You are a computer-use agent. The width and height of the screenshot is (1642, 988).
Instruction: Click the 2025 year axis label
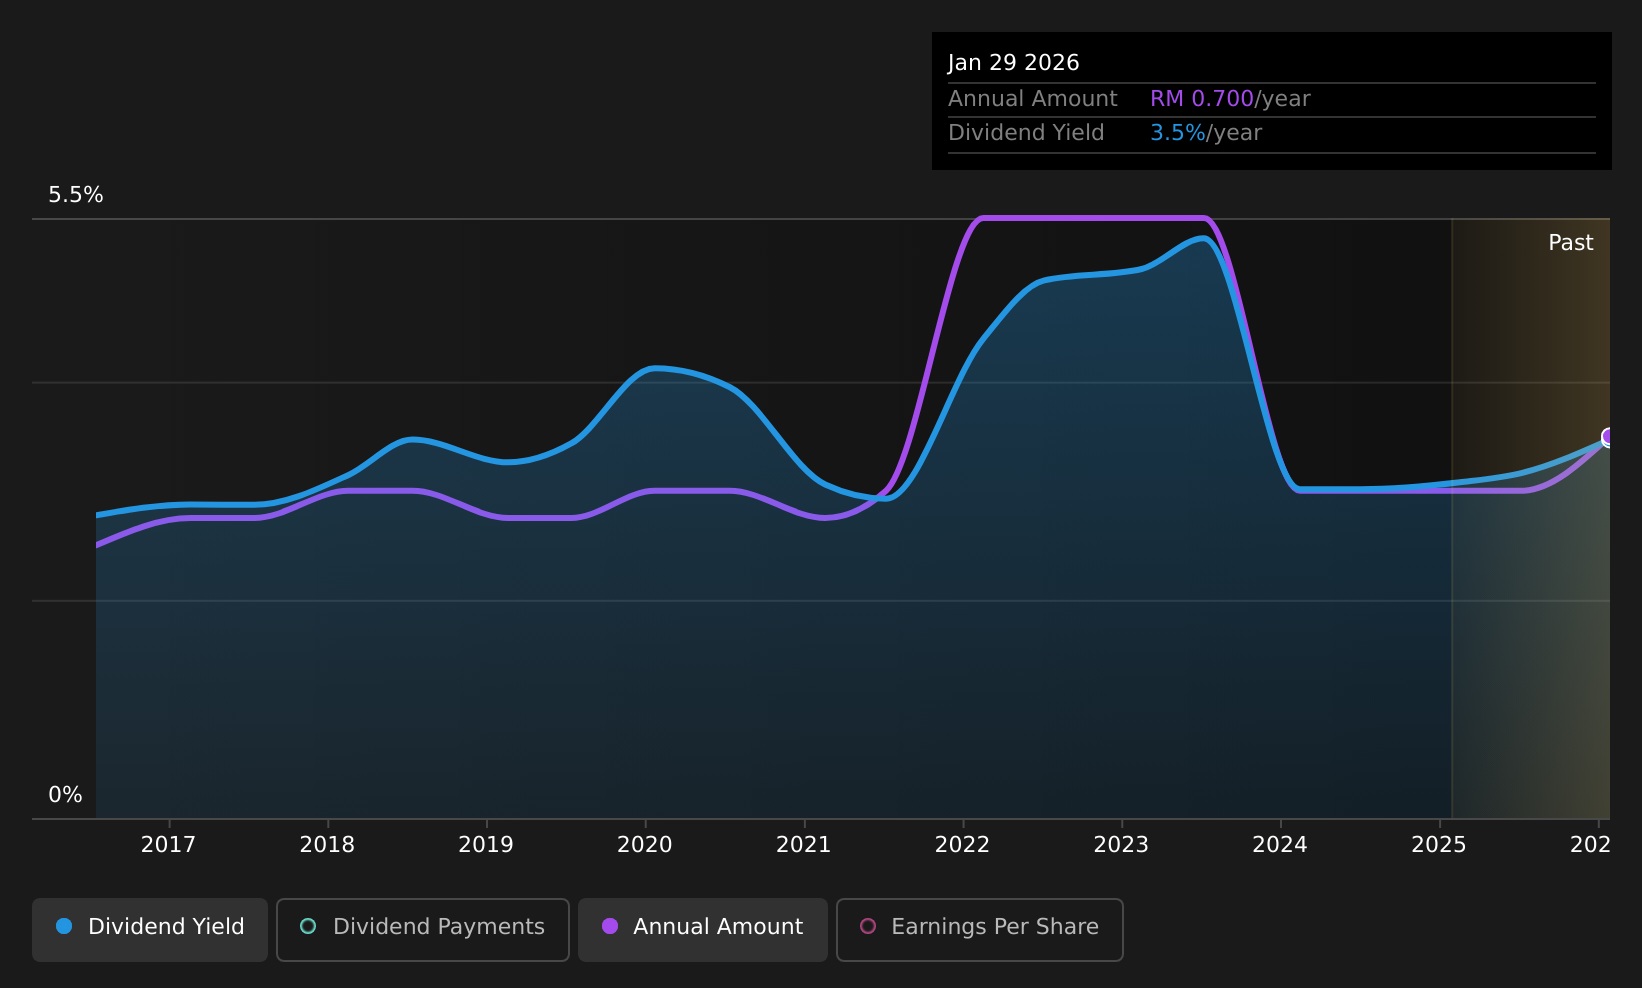pyautogui.click(x=1439, y=845)
